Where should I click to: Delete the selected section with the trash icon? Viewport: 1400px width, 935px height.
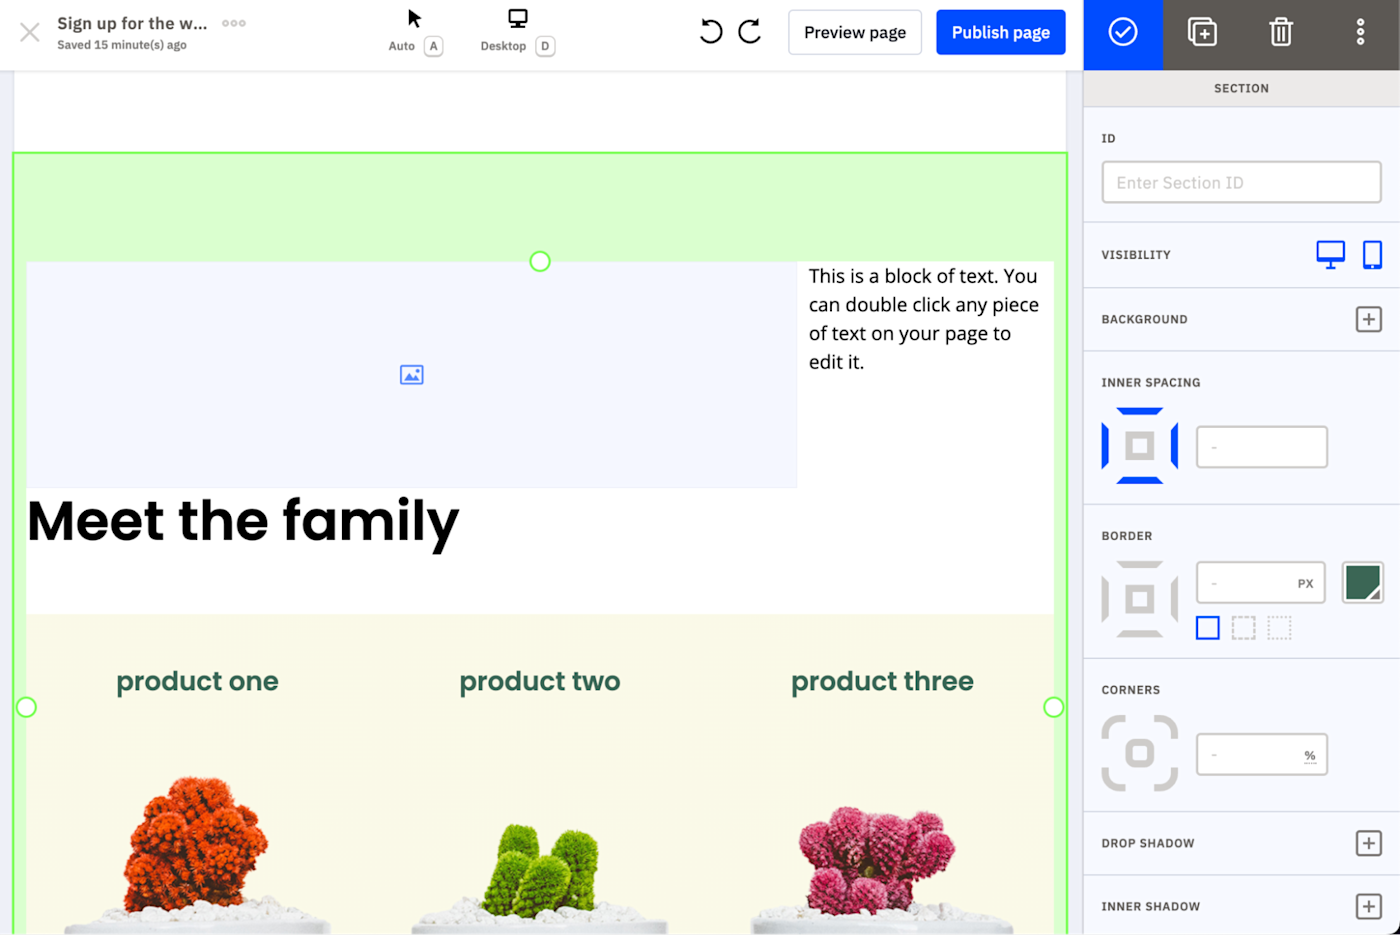(1281, 33)
